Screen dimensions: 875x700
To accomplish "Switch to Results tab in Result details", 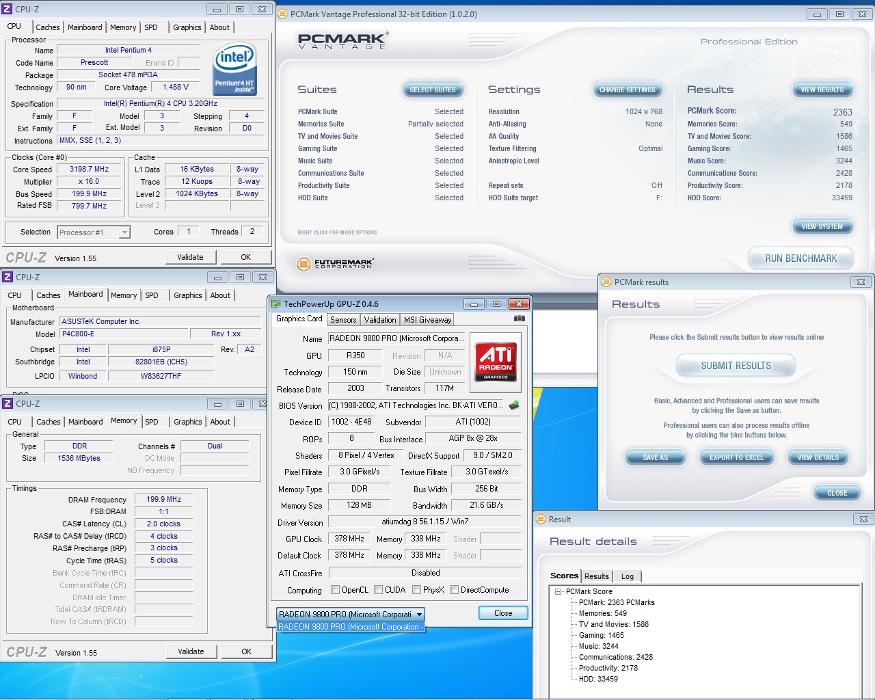I will pos(597,576).
